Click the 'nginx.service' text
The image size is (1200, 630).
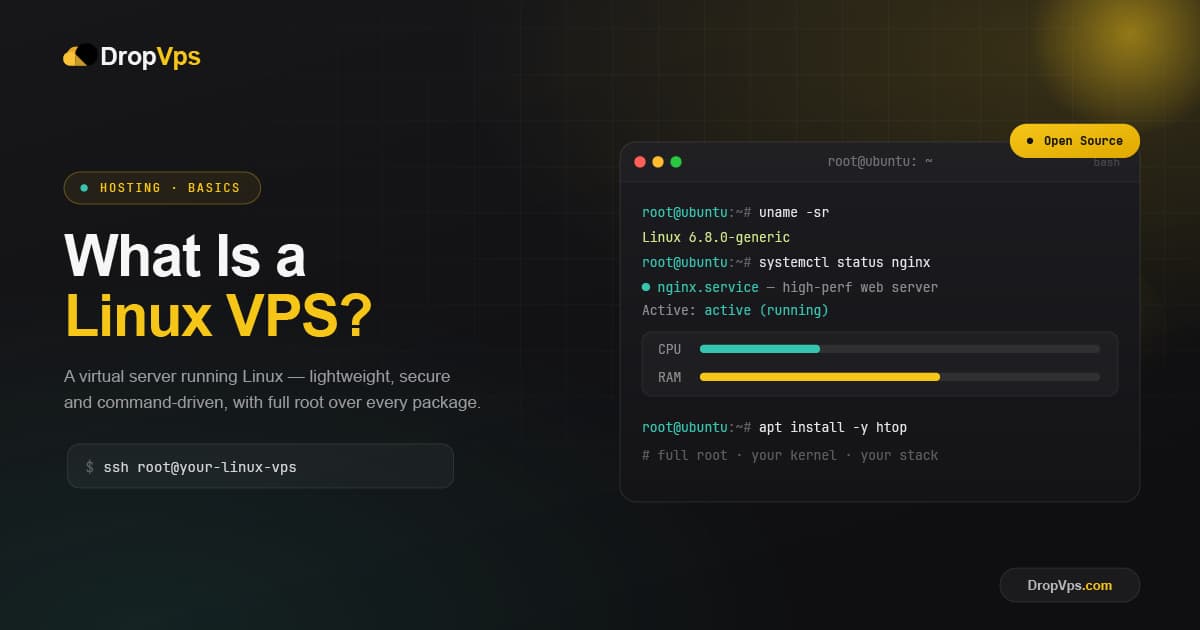[x=708, y=287]
